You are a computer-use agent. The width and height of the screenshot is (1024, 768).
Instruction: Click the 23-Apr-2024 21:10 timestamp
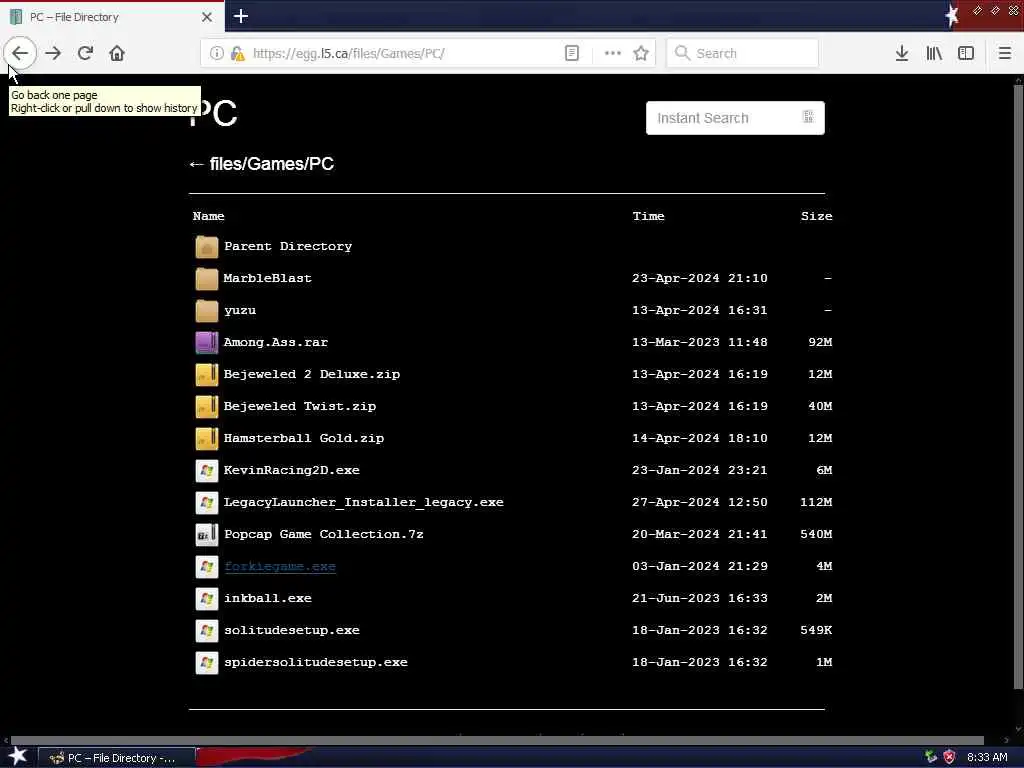tap(699, 278)
